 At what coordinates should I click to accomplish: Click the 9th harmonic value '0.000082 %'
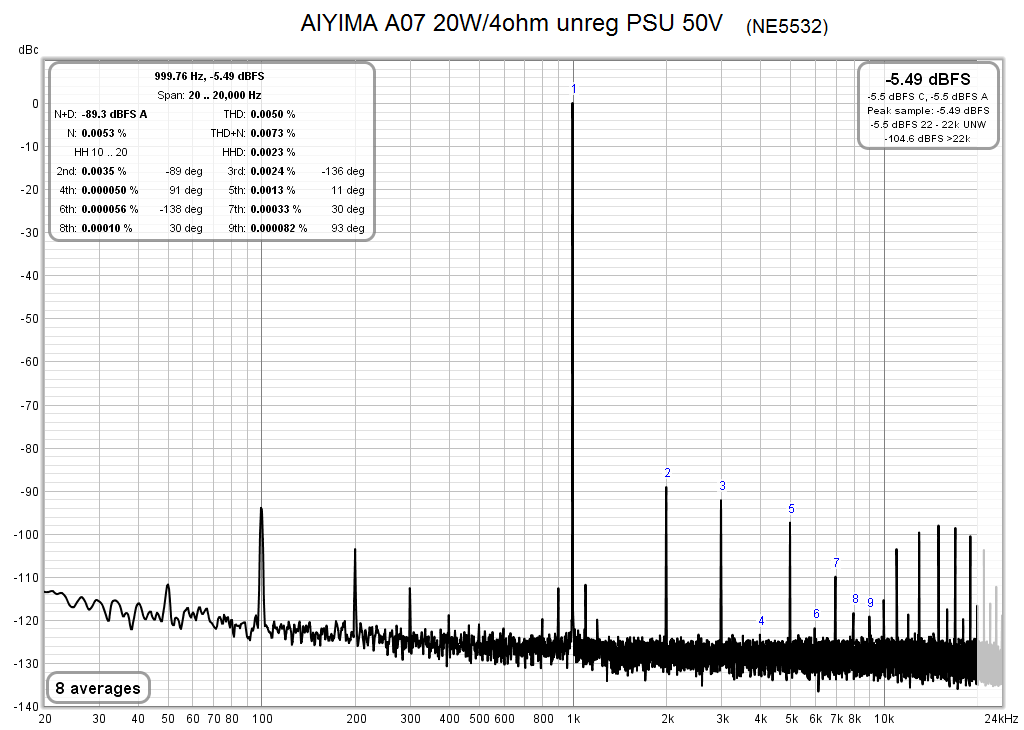[279, 228]
